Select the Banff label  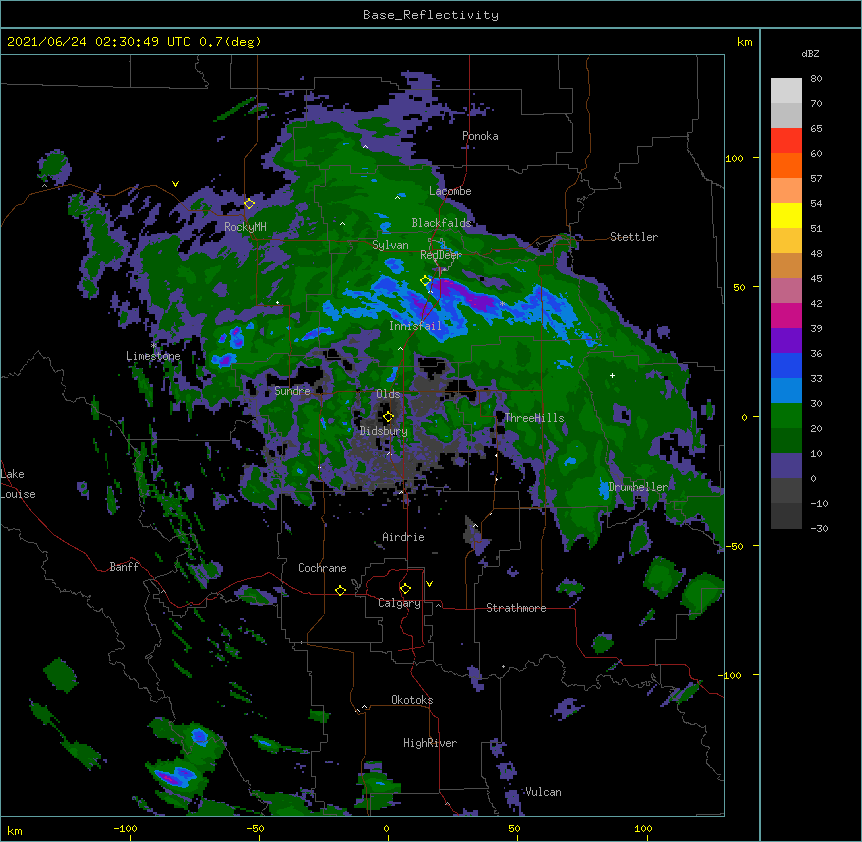coord(124,567)
